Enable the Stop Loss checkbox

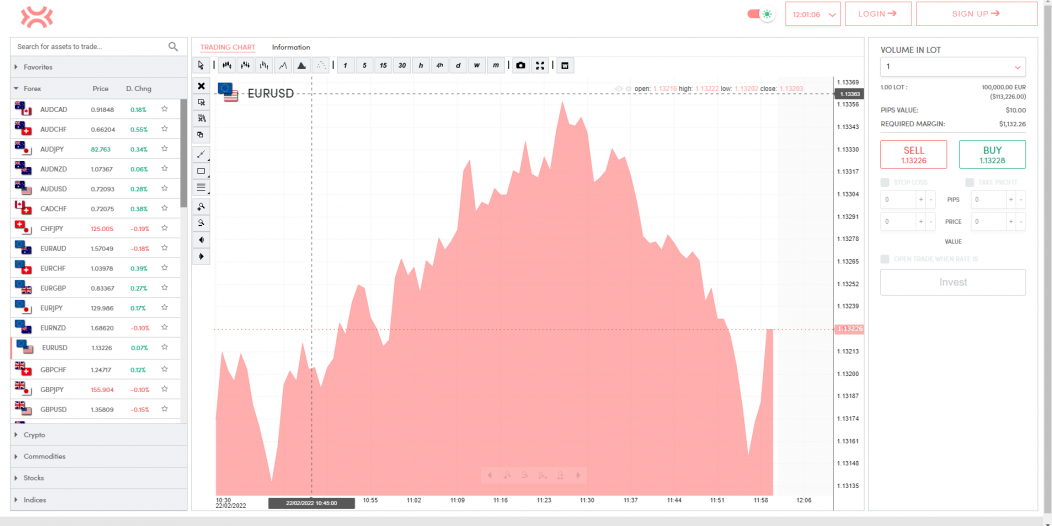pyautogui.click(x=885, y=182)
